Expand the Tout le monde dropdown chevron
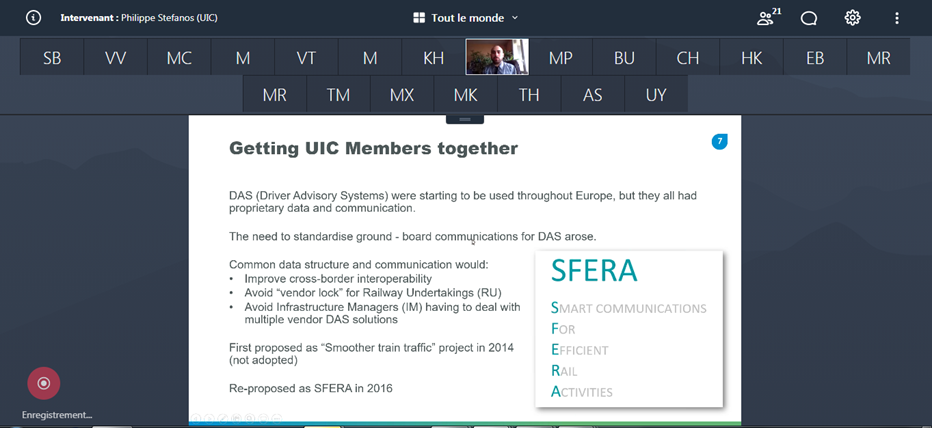Screen dimensions: 932x428 515,18
